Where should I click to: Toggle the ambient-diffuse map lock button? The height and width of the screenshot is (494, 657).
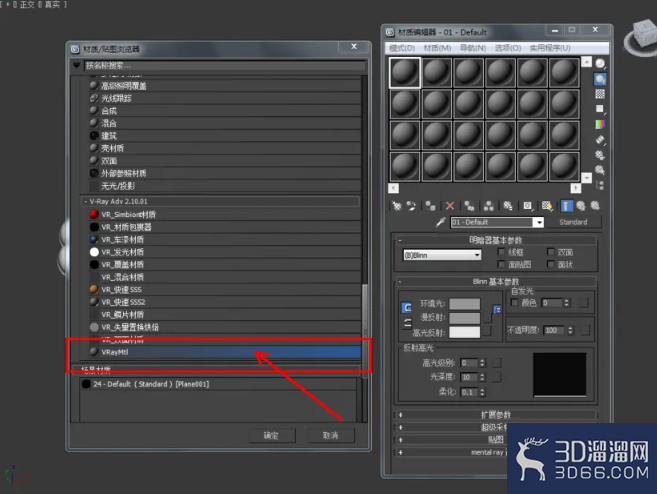coord(497,310)
